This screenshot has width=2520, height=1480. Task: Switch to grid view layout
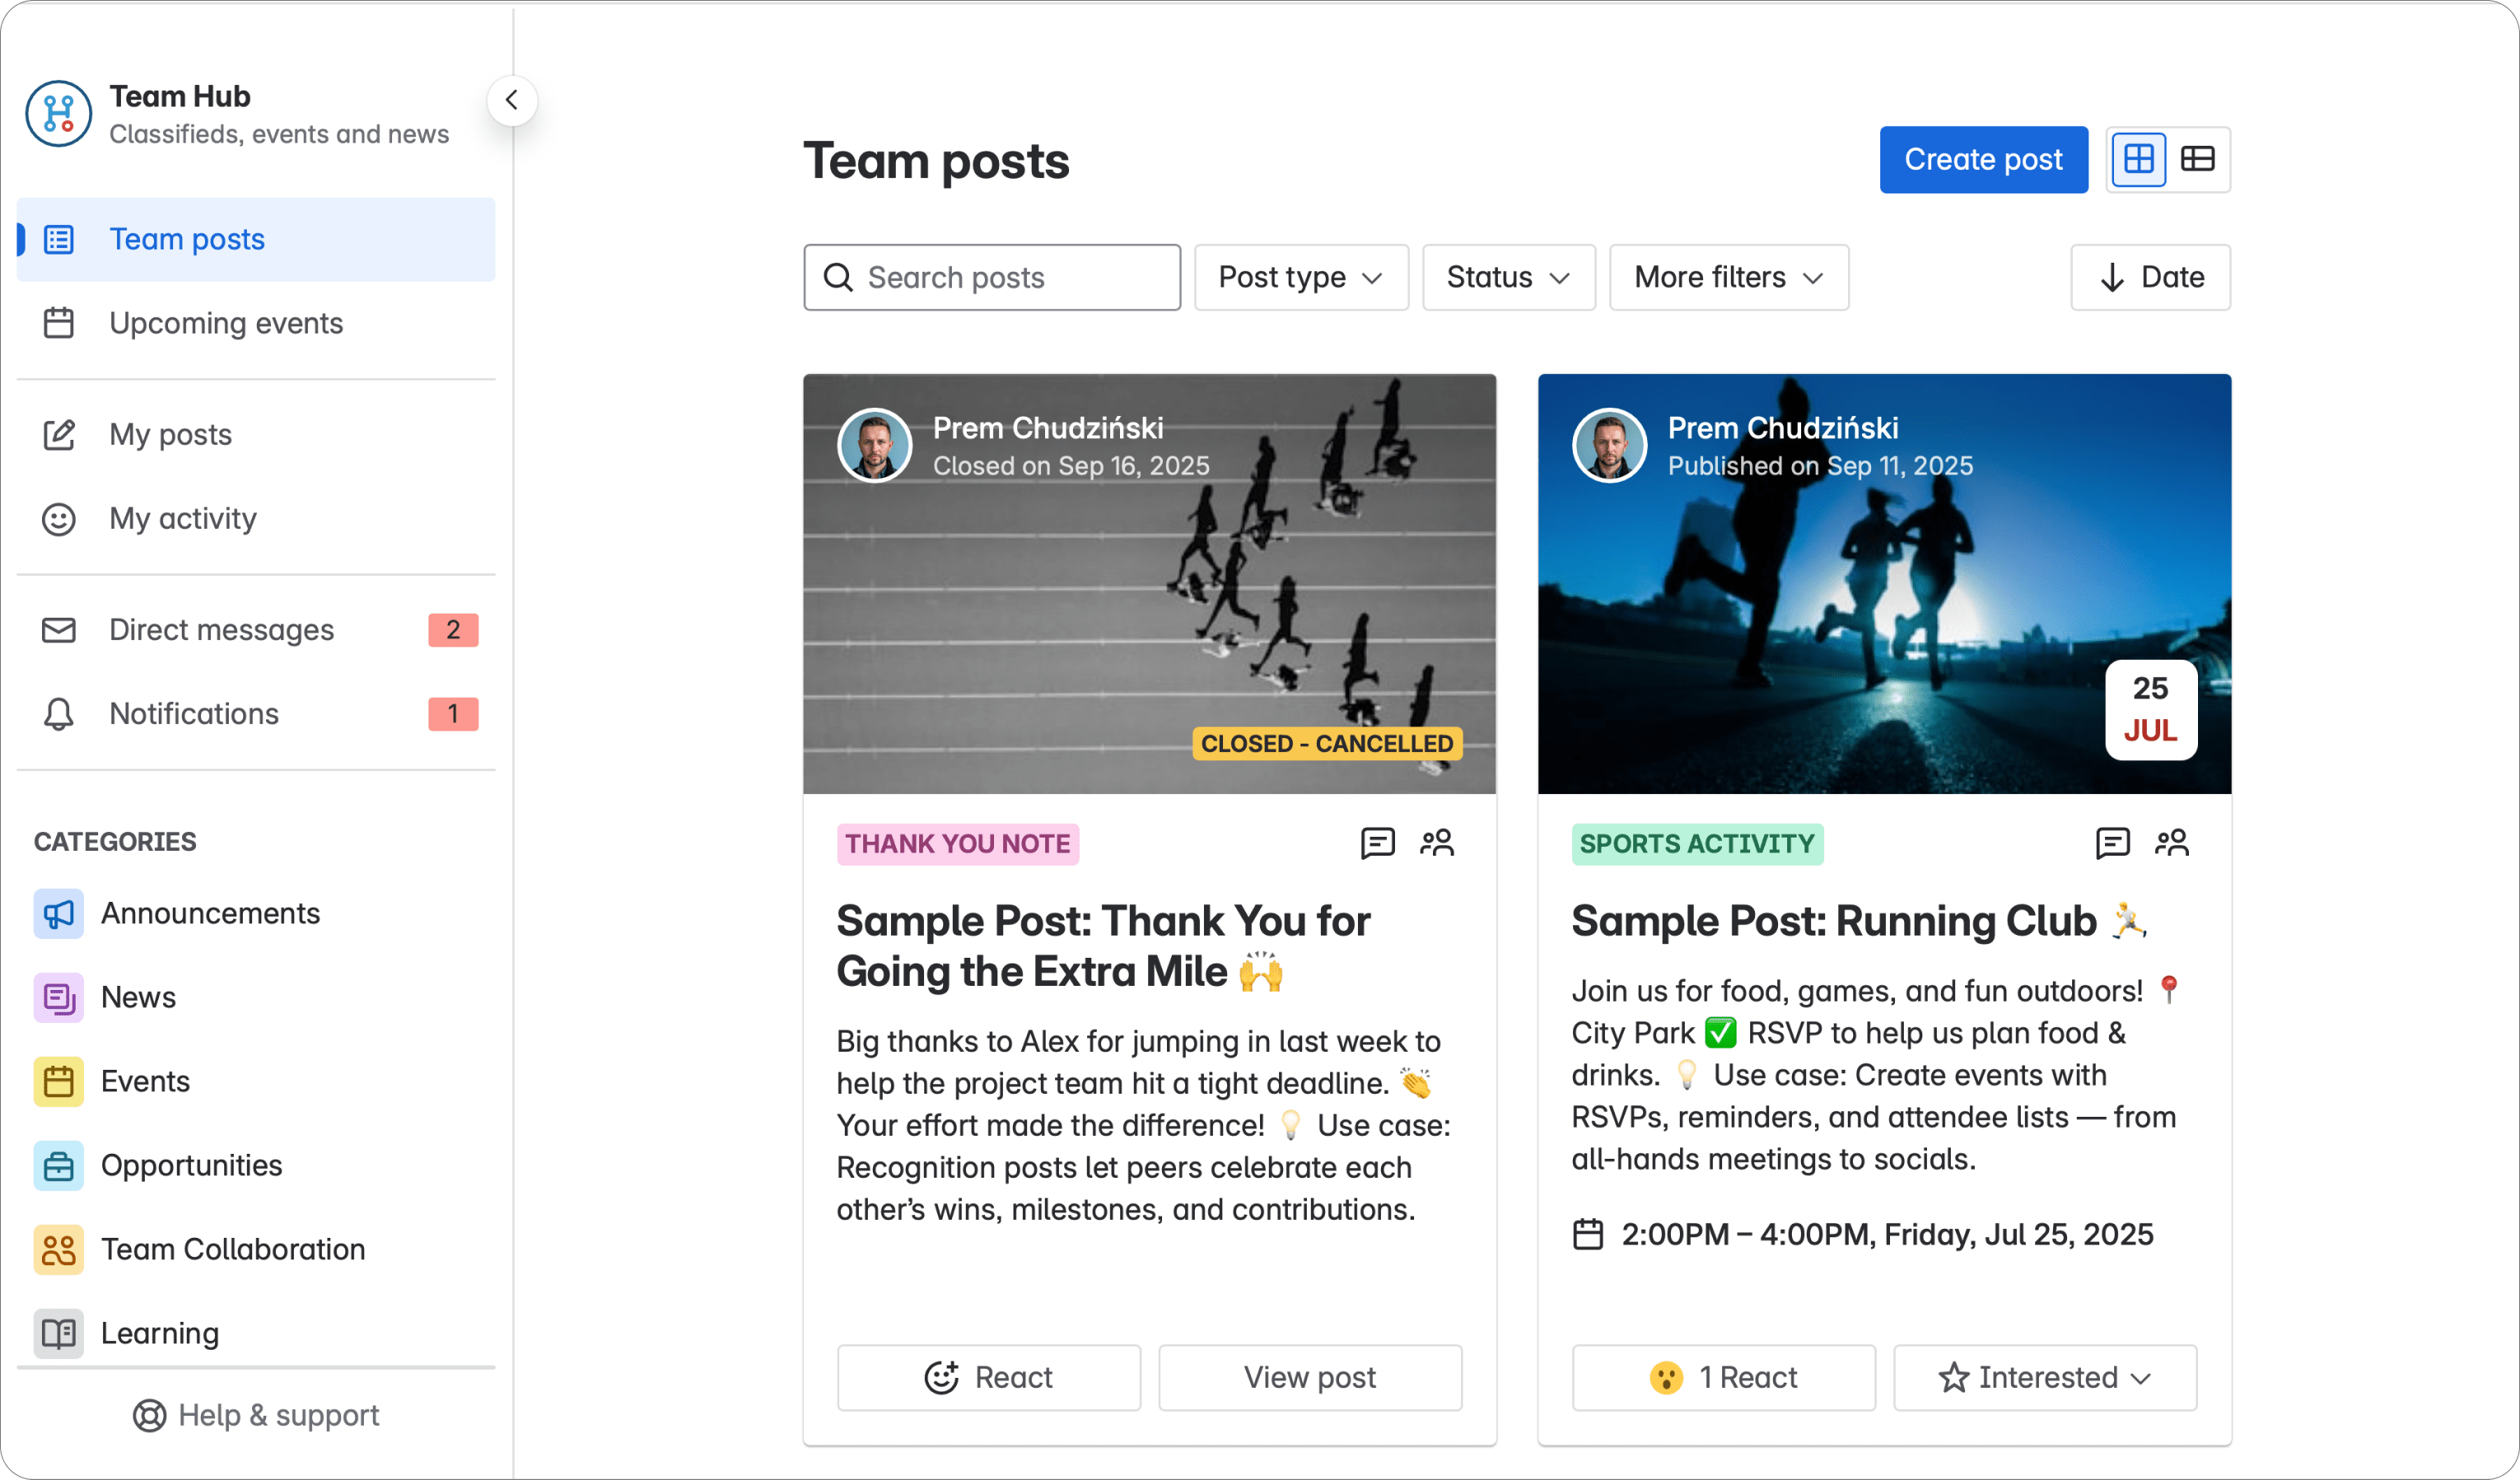pyautogui.click(x=2138, y=159)
